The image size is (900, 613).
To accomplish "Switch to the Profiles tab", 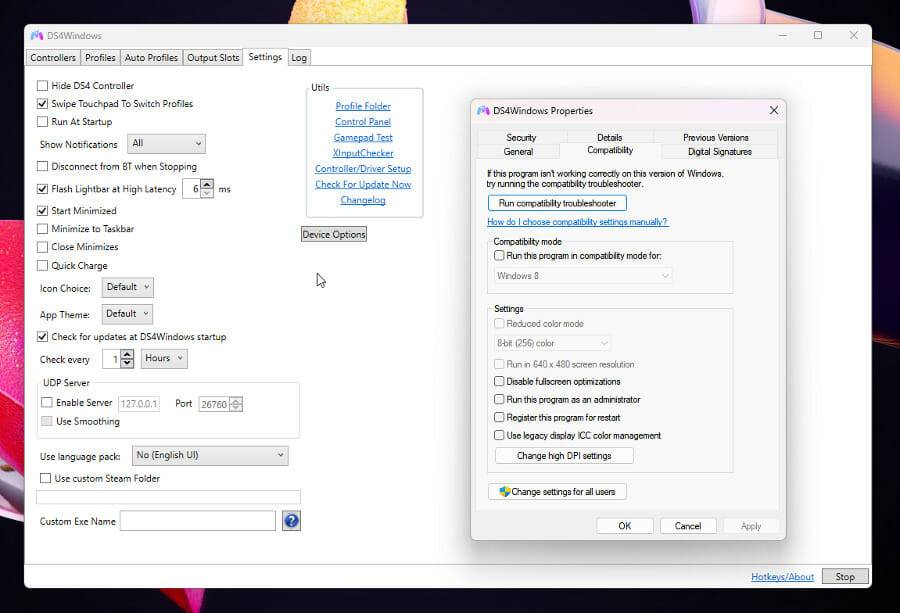I will point(100,58).
